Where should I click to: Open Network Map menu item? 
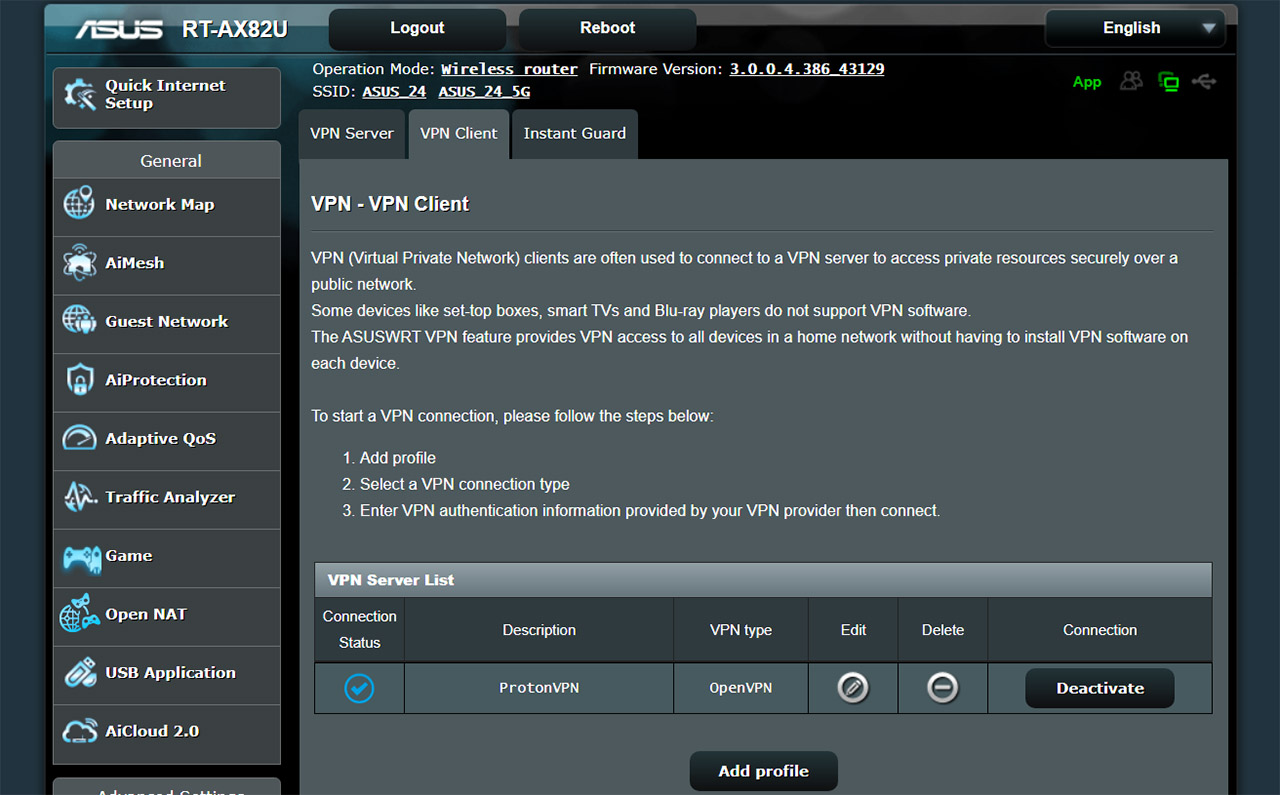pos(167,207)
